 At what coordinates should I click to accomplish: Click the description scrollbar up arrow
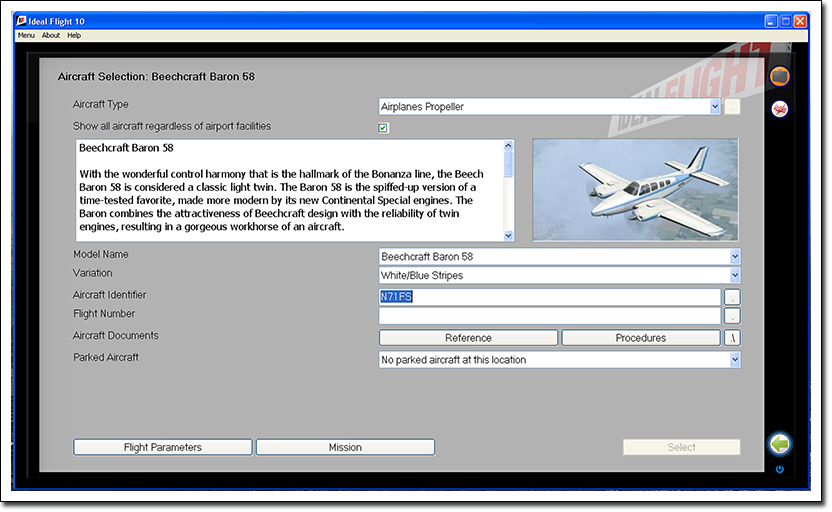click(508, 145)
